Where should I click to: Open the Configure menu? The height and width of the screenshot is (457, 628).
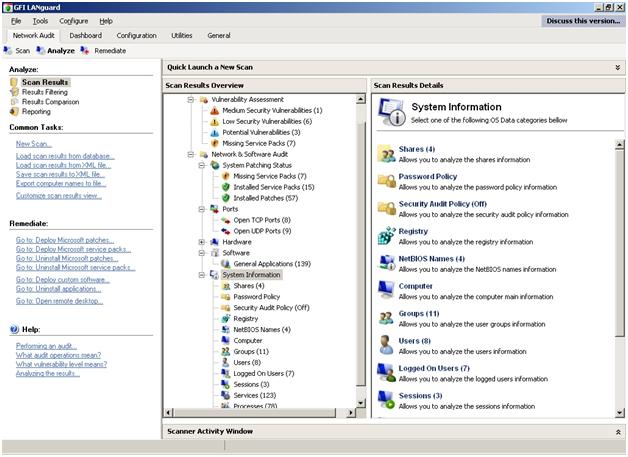(x=74, y=21)
